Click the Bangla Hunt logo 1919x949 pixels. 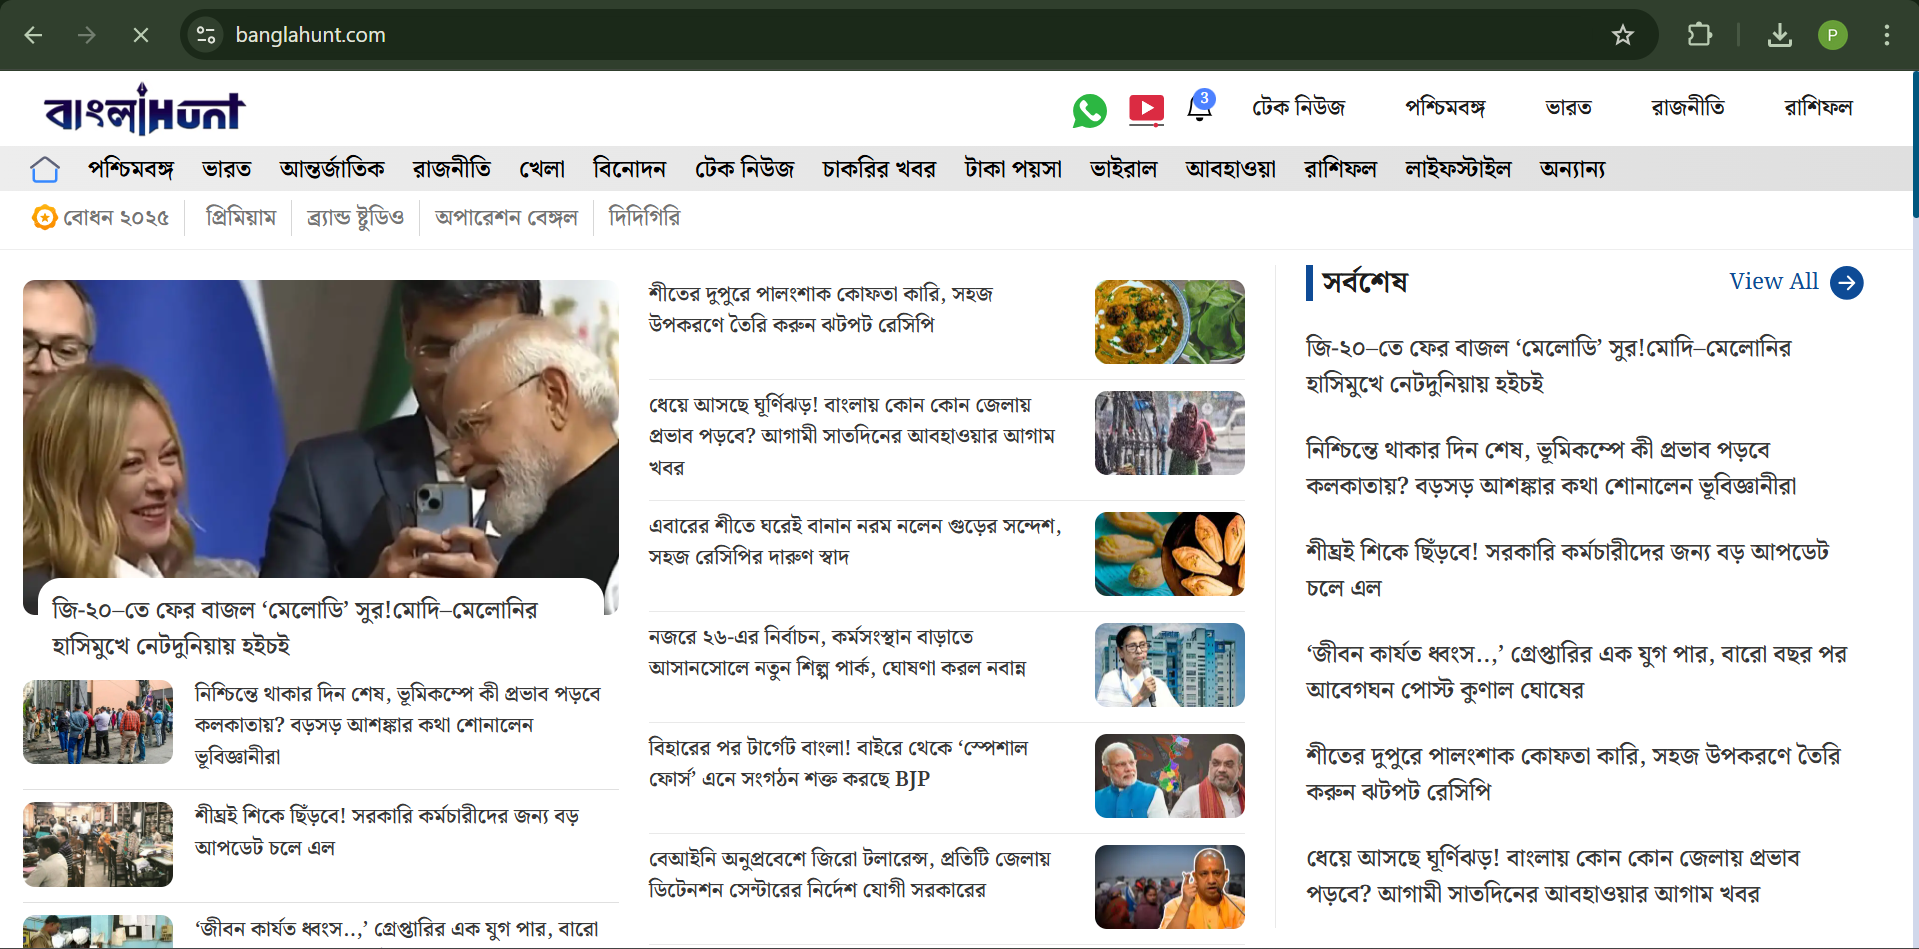(x=145, y=110)
